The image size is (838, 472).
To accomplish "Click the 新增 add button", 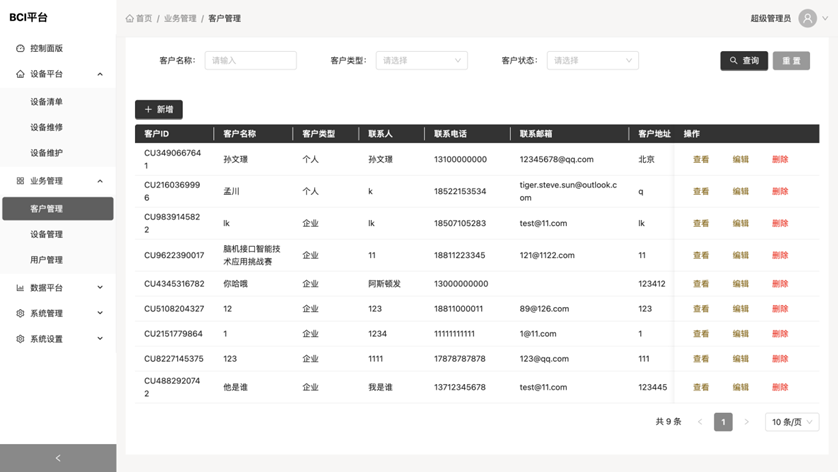I will coord(158,110).
